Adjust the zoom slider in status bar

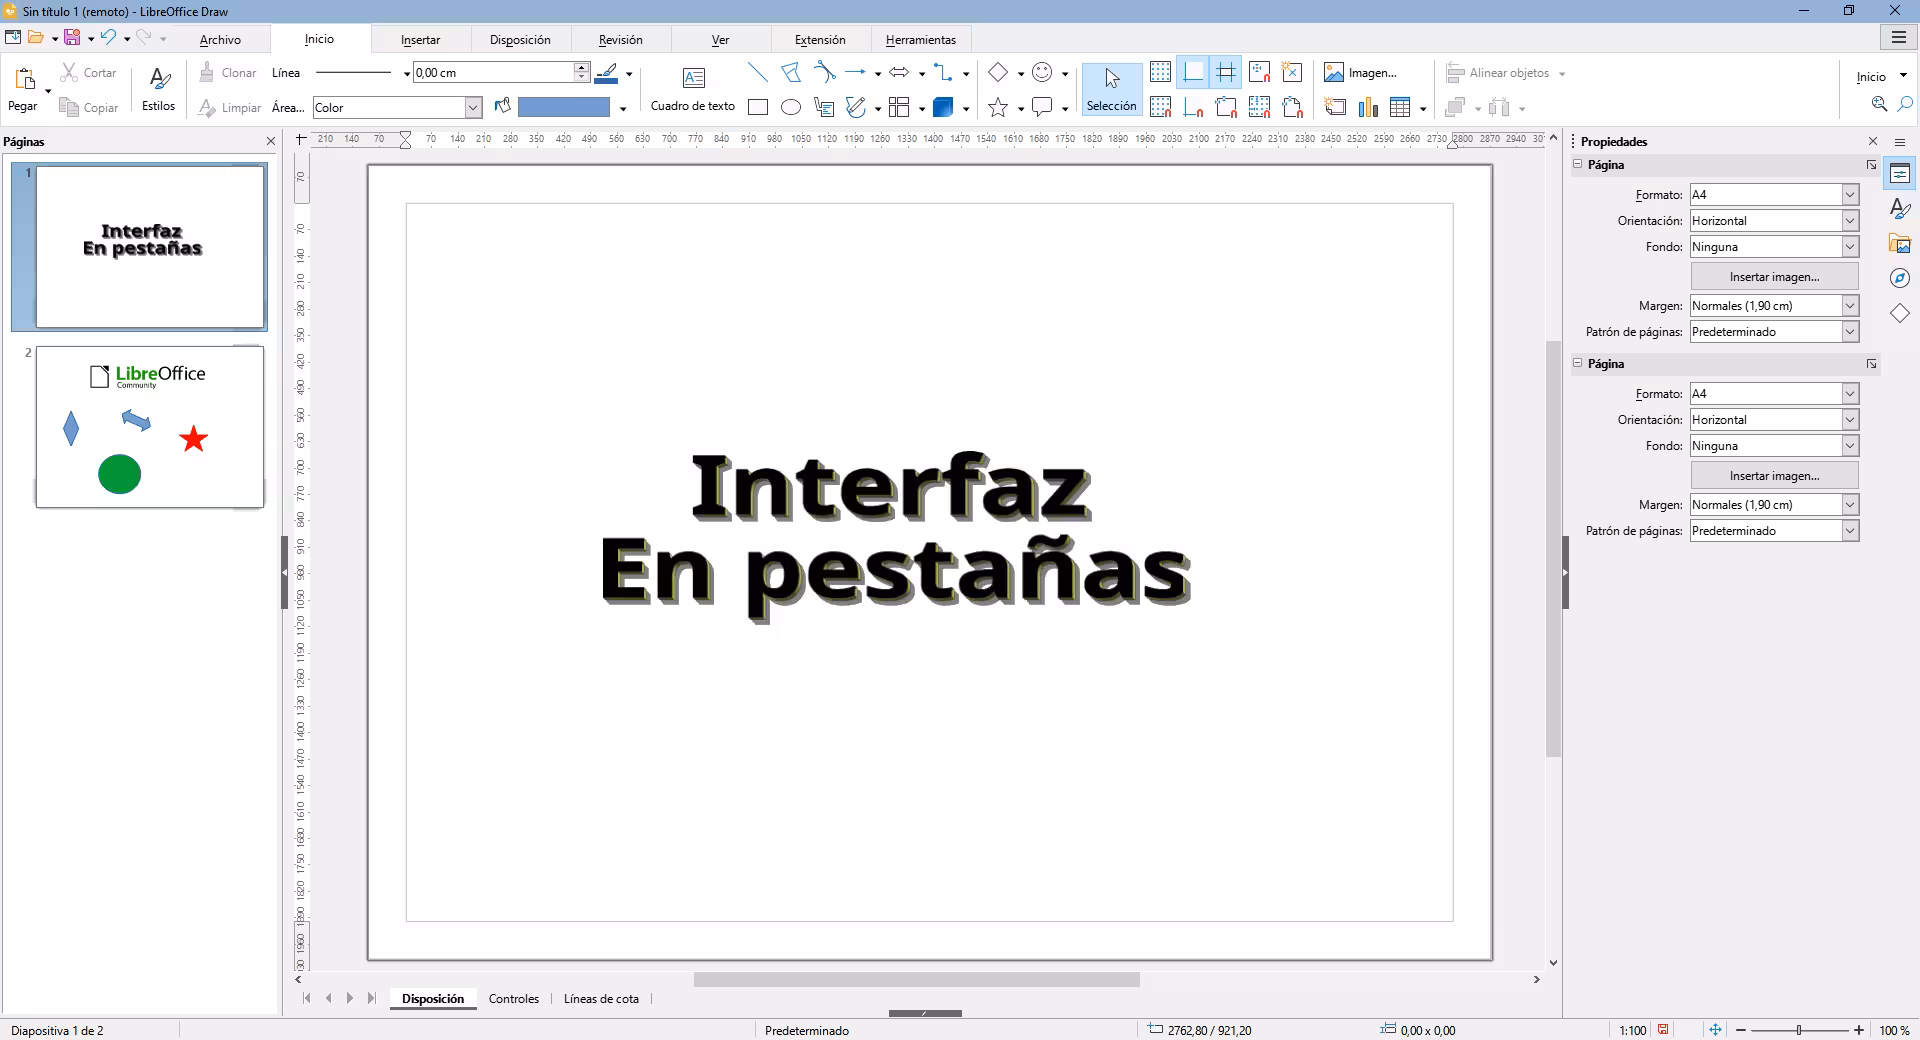pyautogui.click(x=1799, y=1030)
